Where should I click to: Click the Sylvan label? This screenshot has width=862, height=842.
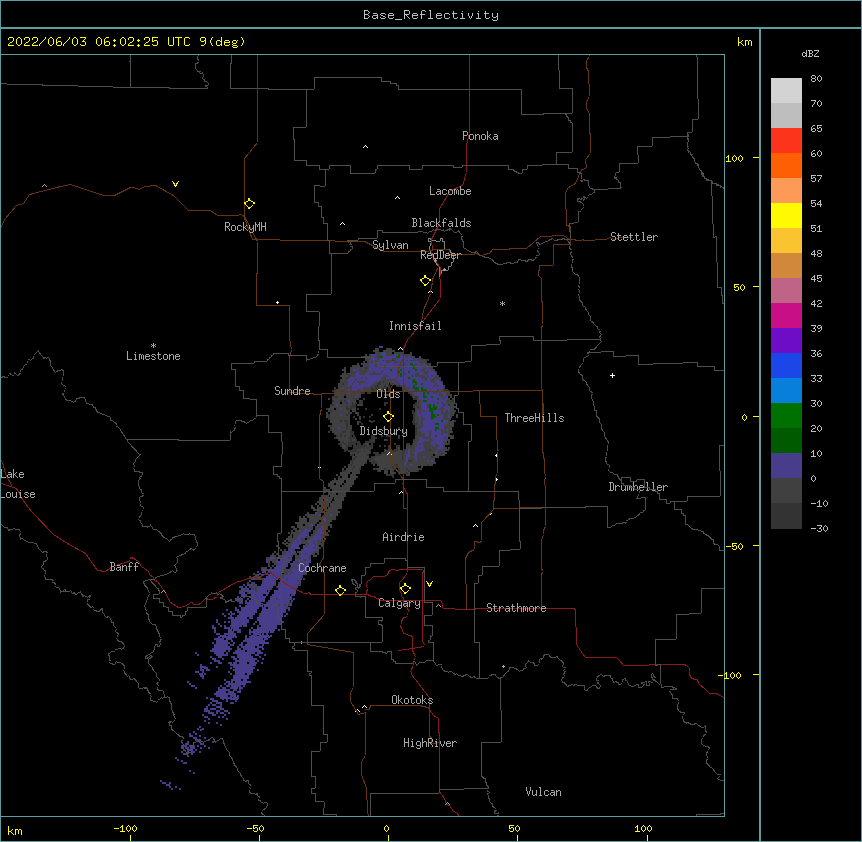[x=390, y=245]
